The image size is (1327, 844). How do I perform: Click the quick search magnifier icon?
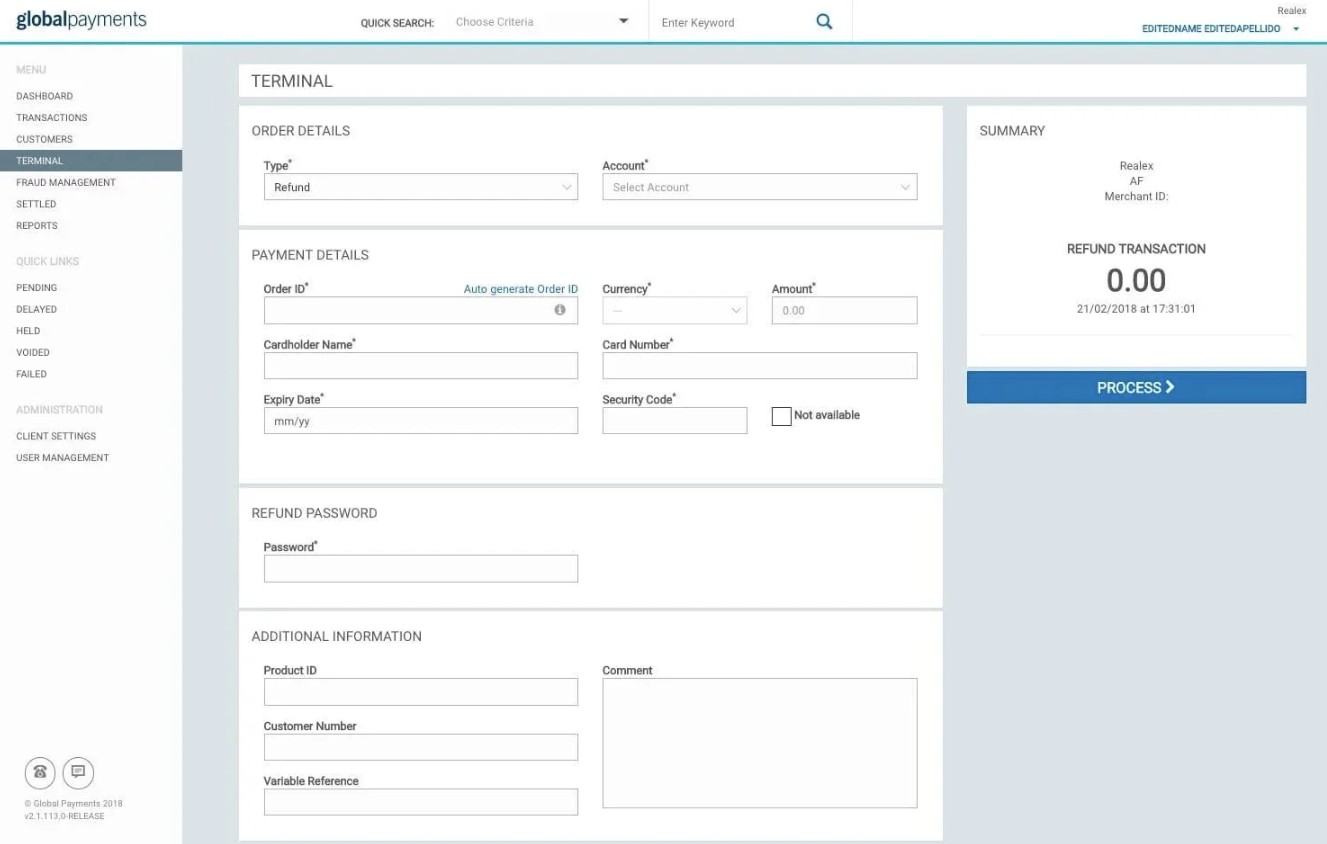click(x=824, y=22)
